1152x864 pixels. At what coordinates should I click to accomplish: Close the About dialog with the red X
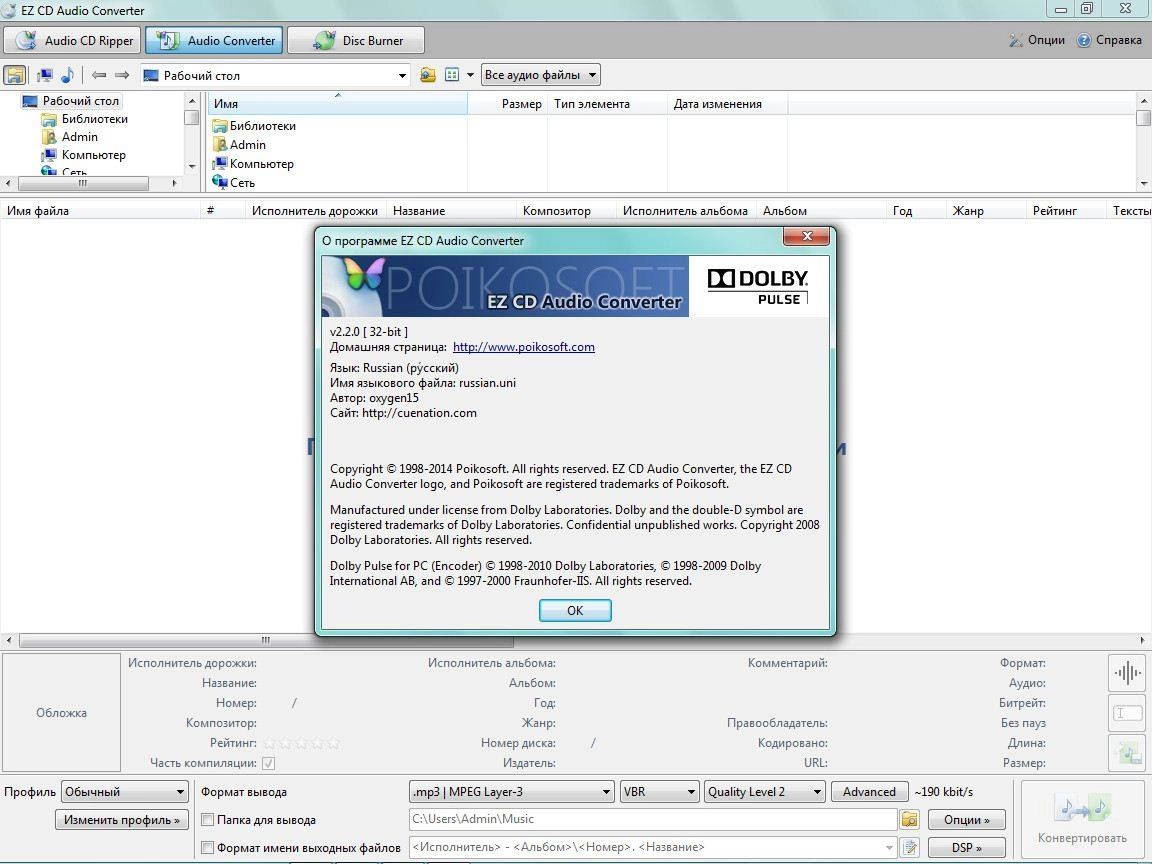[x=807, y=236]
